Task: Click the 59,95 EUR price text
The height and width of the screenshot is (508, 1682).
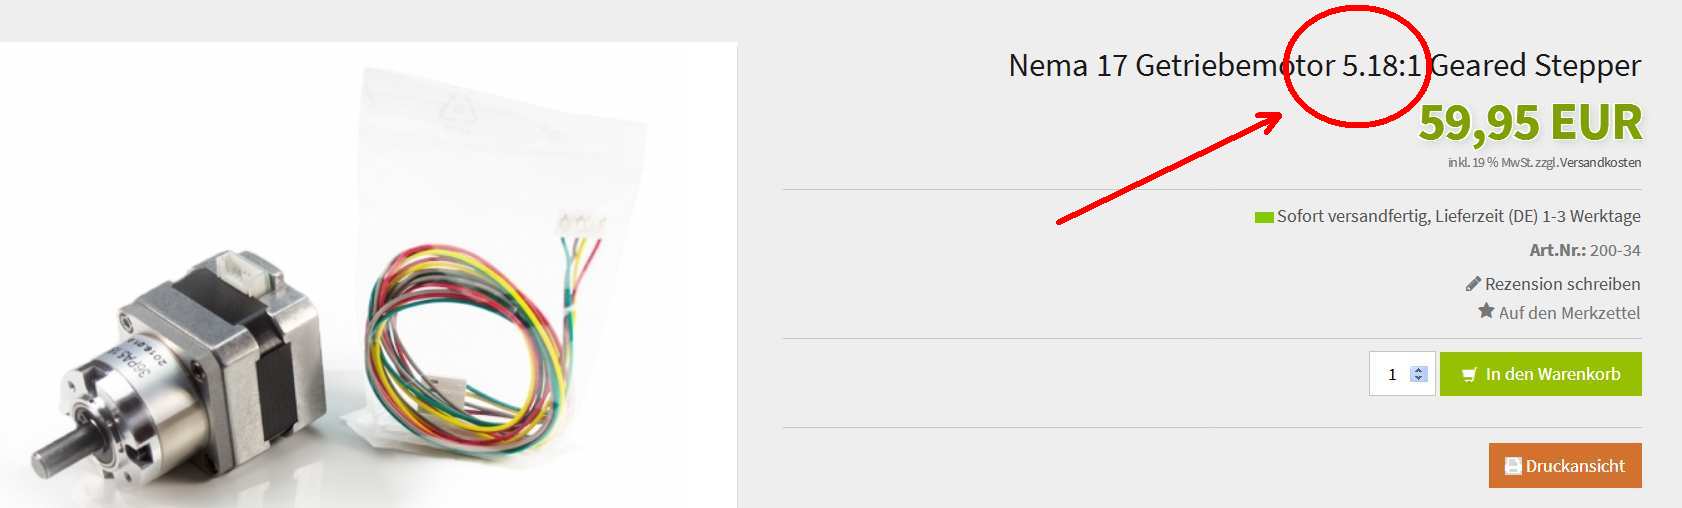Action: [x=1530, y=122]
